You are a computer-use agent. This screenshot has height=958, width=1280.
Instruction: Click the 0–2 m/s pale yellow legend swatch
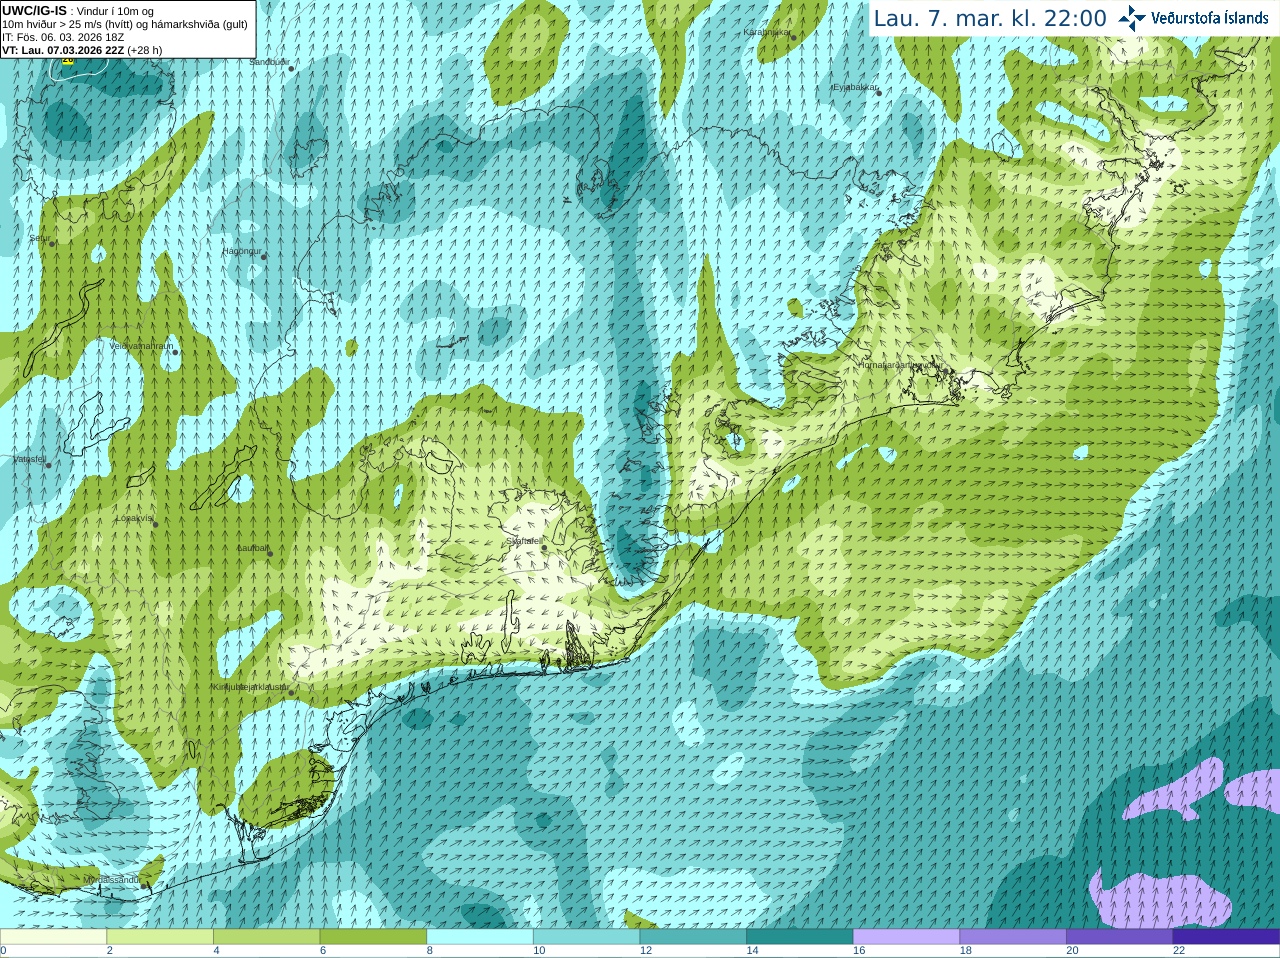coord(53,937)
